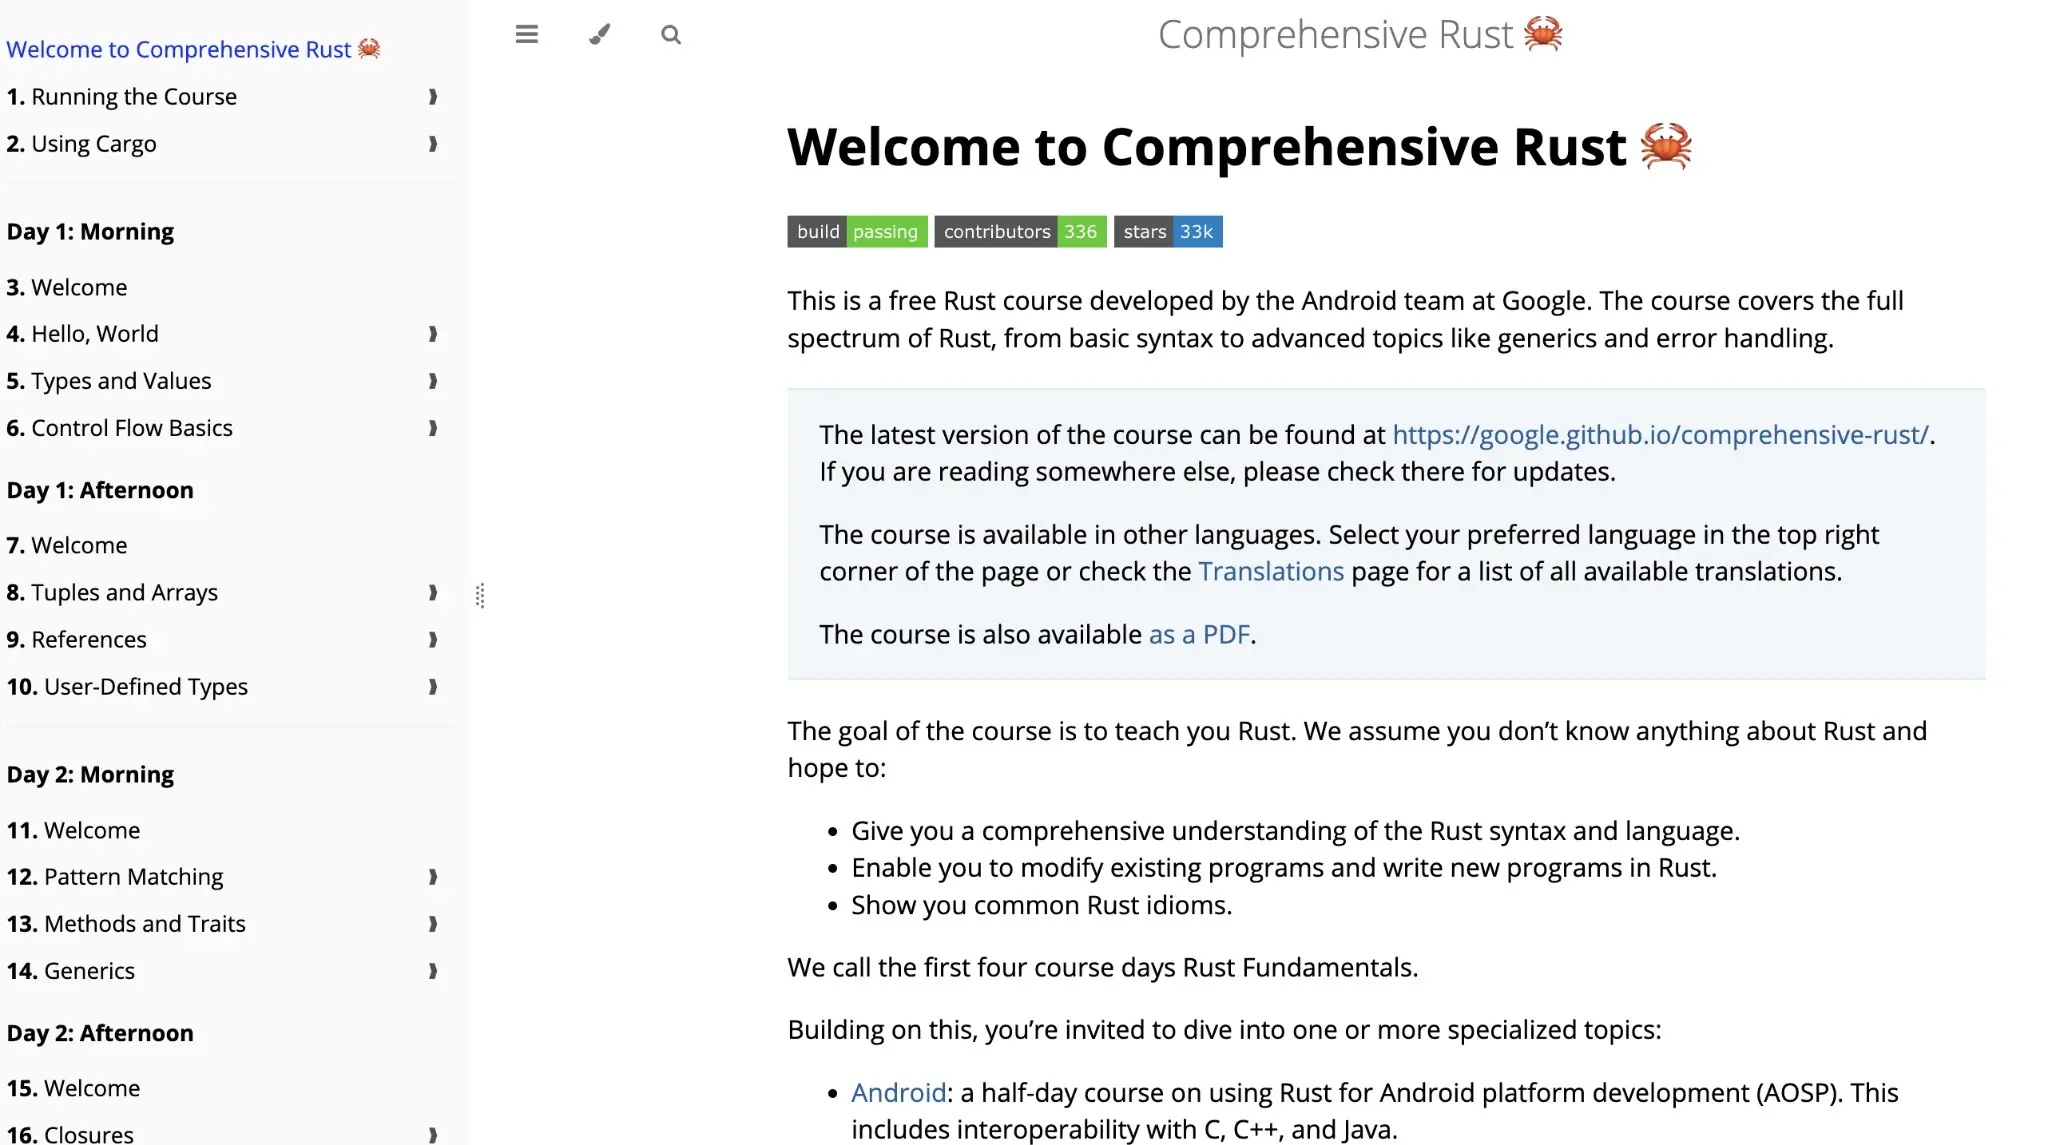Image resolution: width=2048 pixels, height=1145 pixels.
Task: Open chapter 3. Welcome
Action: 67,288
